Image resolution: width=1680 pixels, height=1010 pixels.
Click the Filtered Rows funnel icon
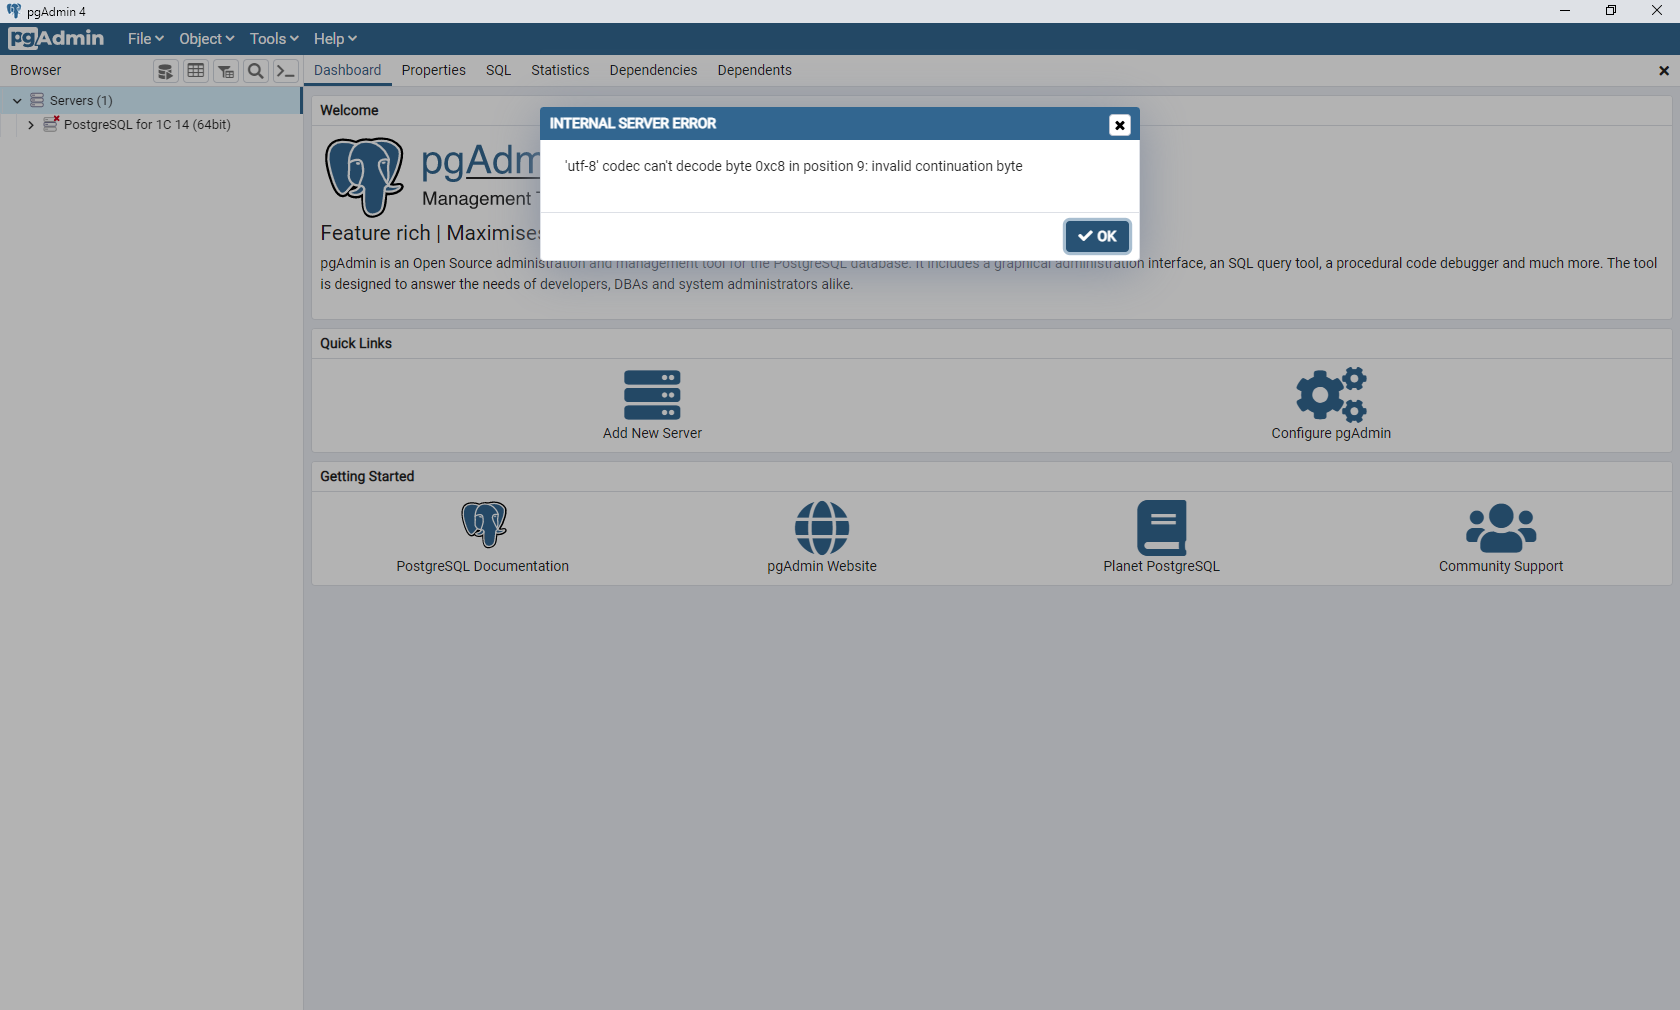pyautogui.click(x=226, y=71)
